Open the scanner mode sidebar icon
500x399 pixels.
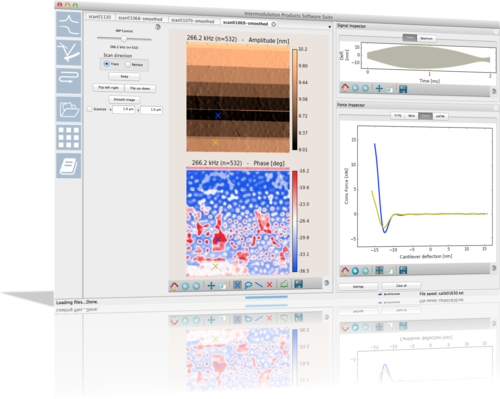(69, 81)
